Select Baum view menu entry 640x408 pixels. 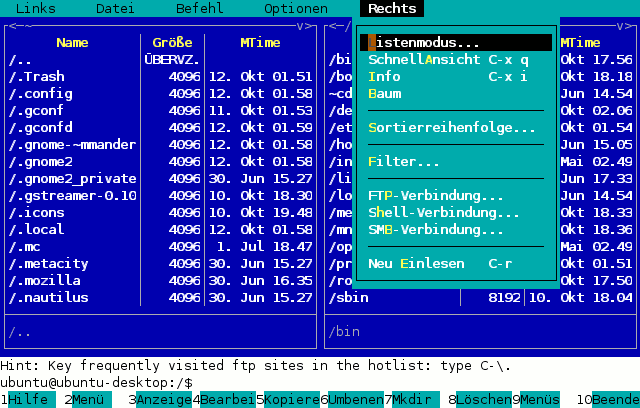coord(385,93)
